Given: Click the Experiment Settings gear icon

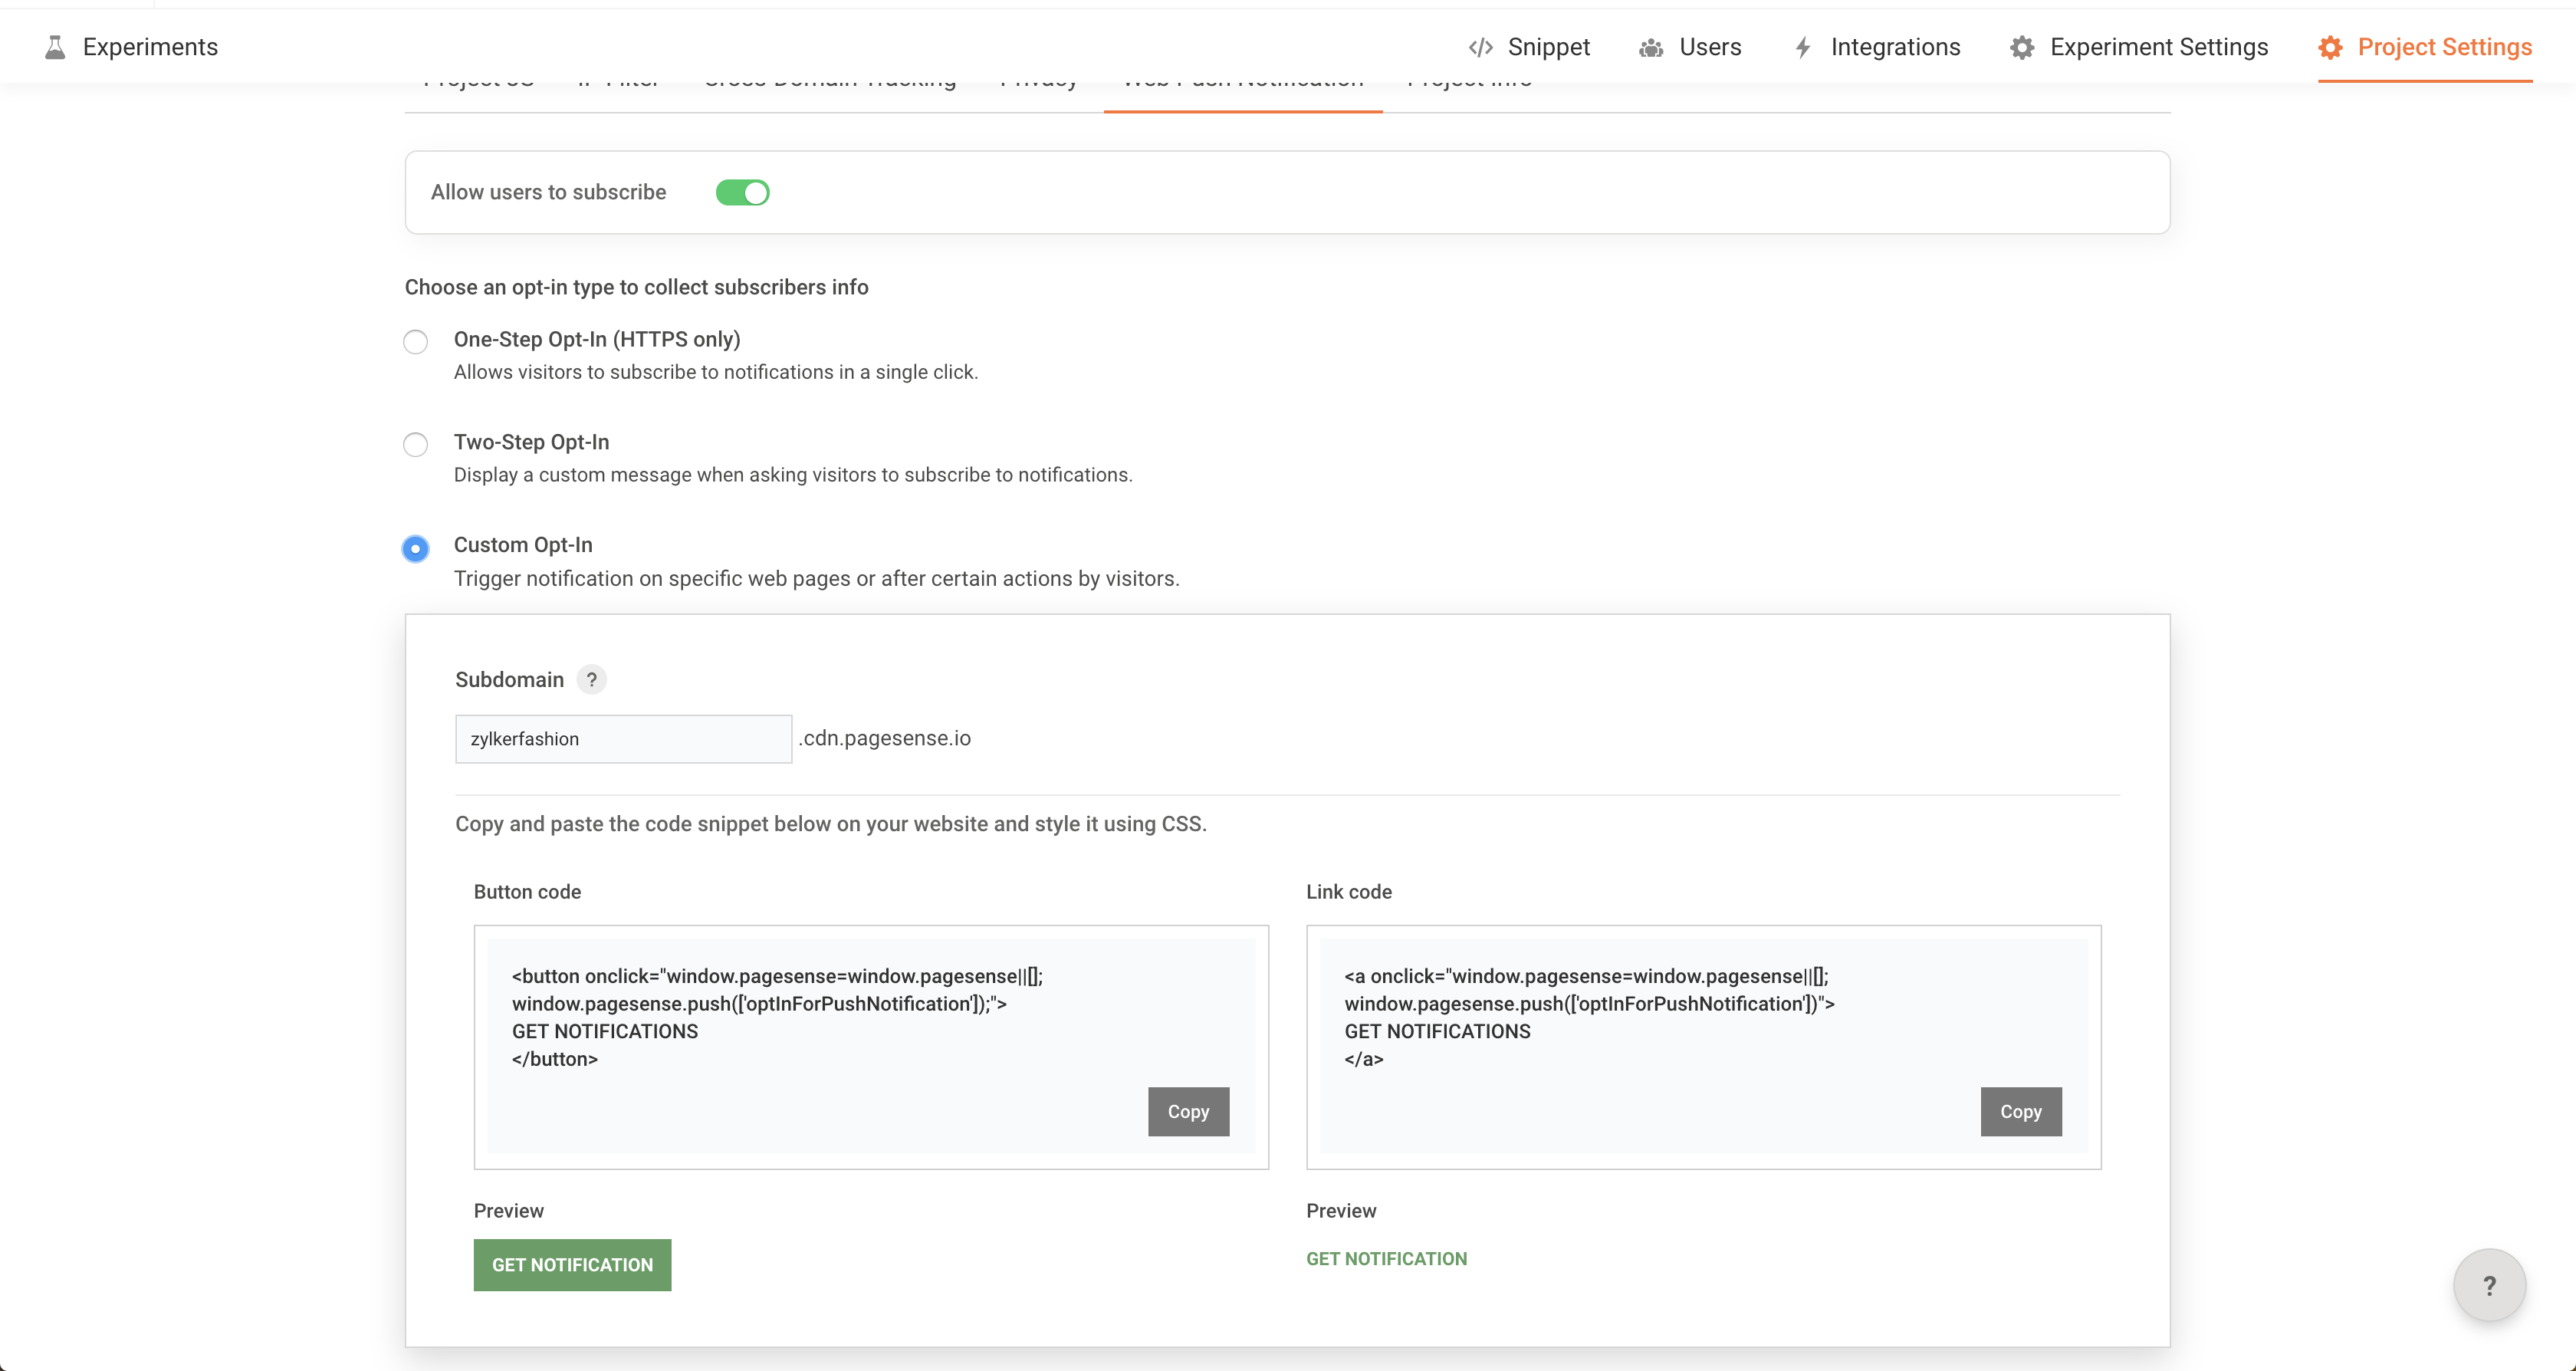Looking at the screenshot, I should pos(2022,47).
